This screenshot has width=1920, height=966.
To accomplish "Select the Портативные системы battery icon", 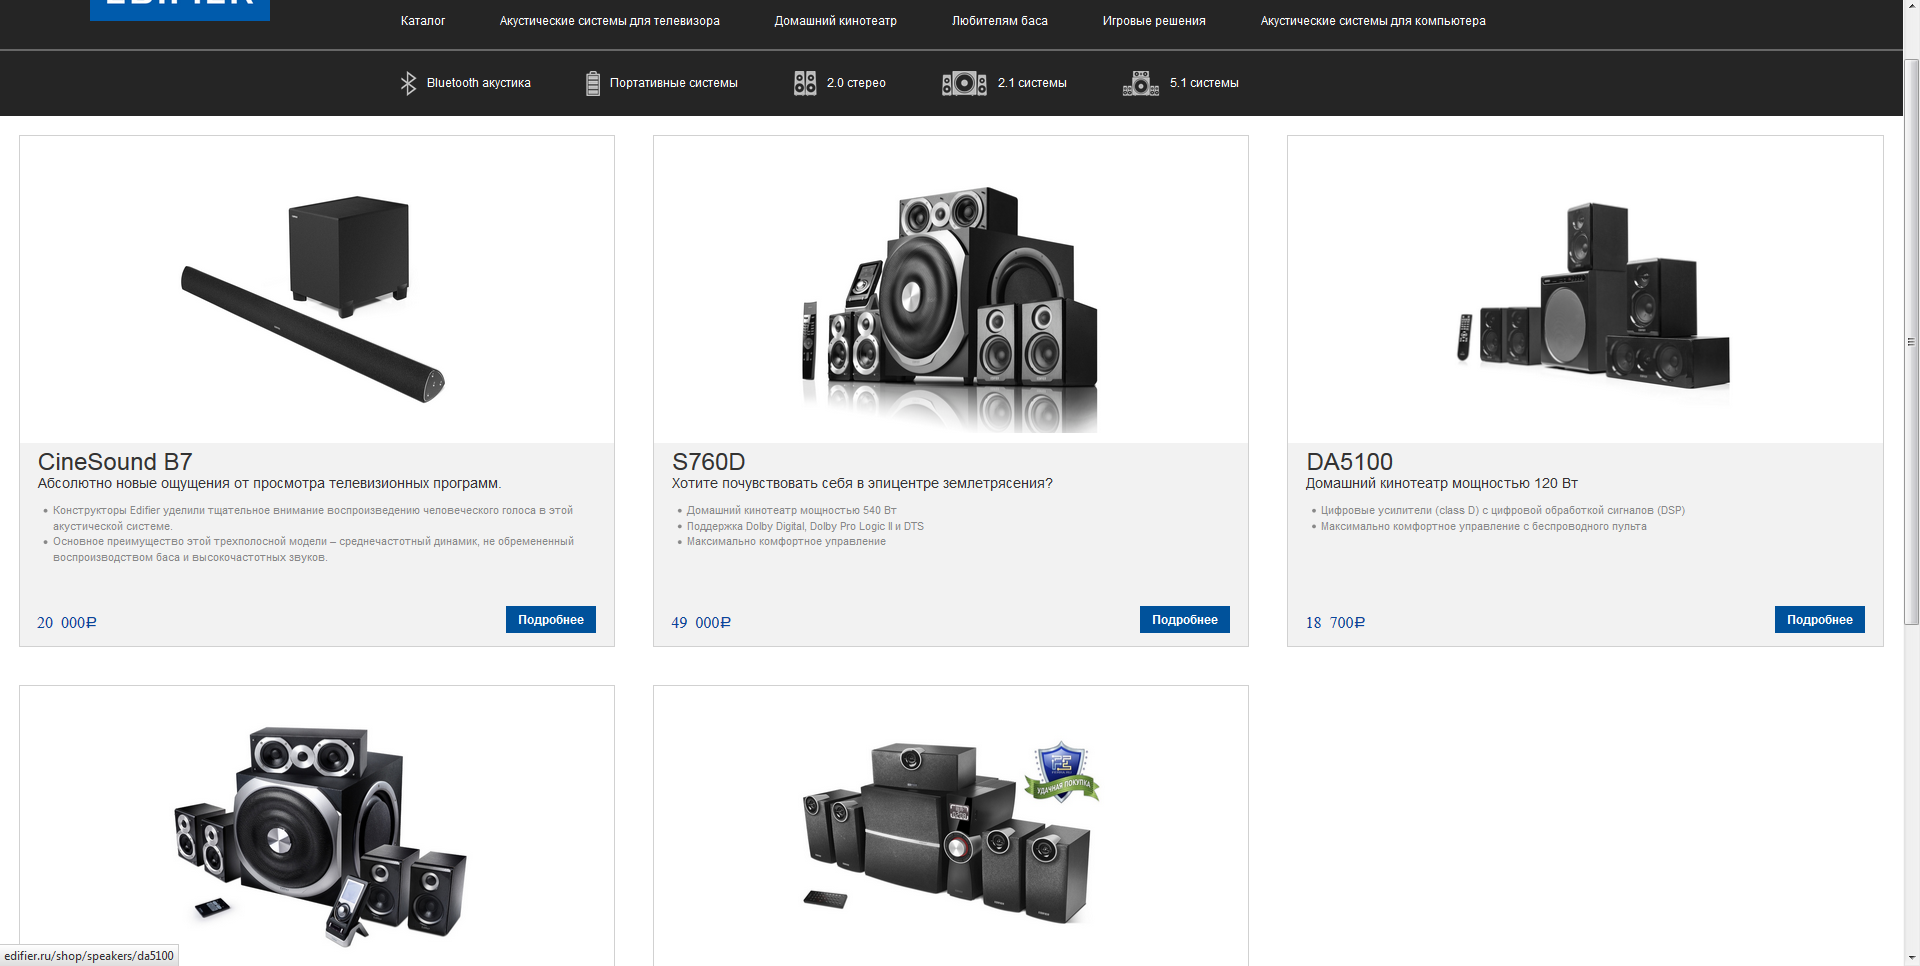I will (593, 83).
